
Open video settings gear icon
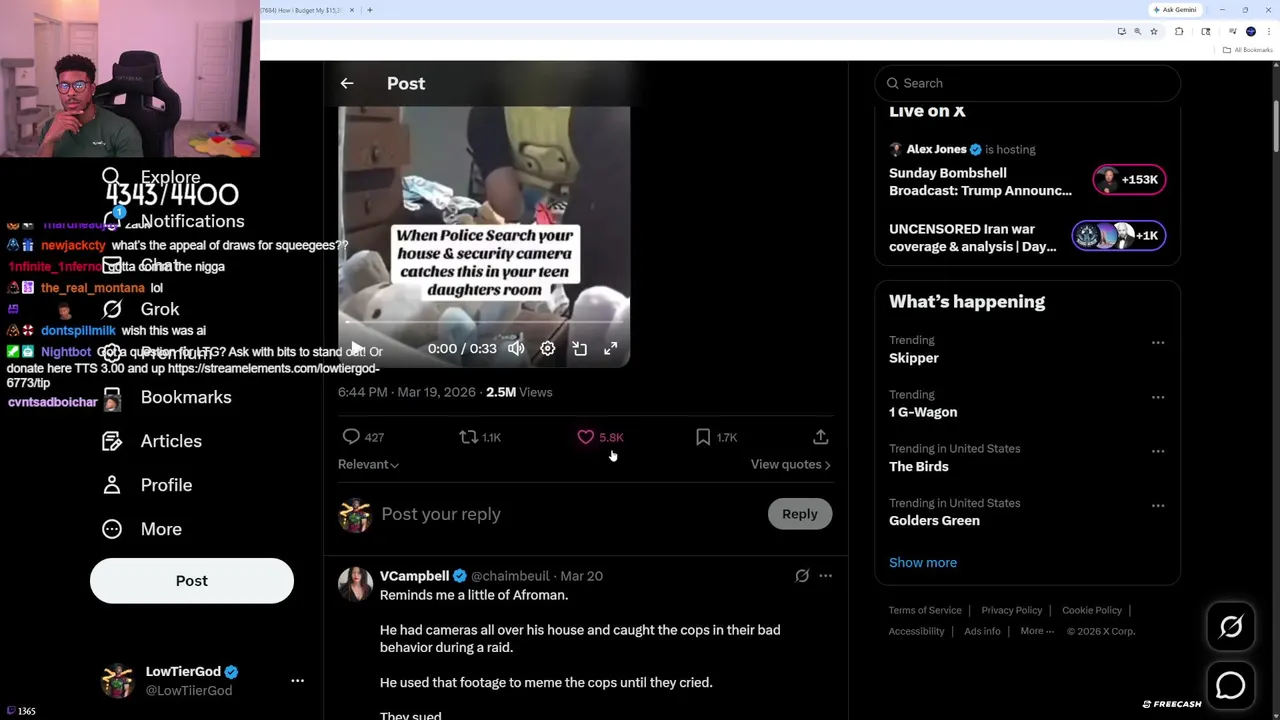[x=548, y=348]
